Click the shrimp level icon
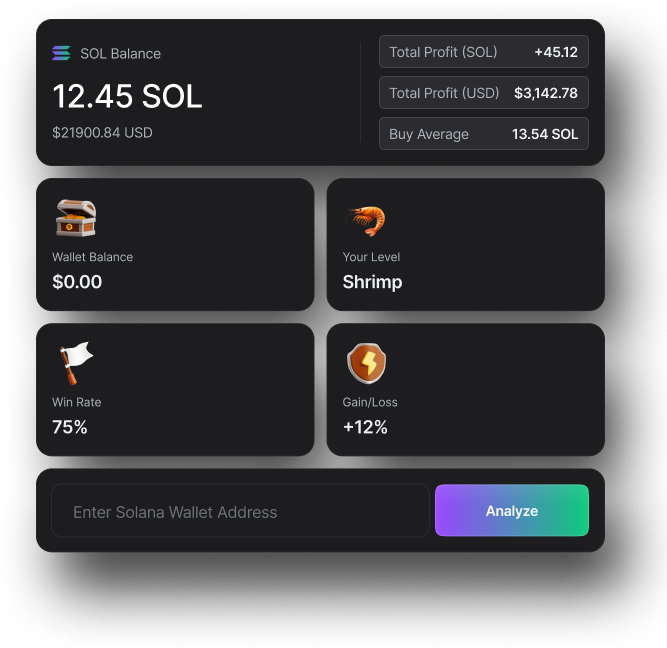The height and width of the screenshot is (648, 667). pos(366,220)
